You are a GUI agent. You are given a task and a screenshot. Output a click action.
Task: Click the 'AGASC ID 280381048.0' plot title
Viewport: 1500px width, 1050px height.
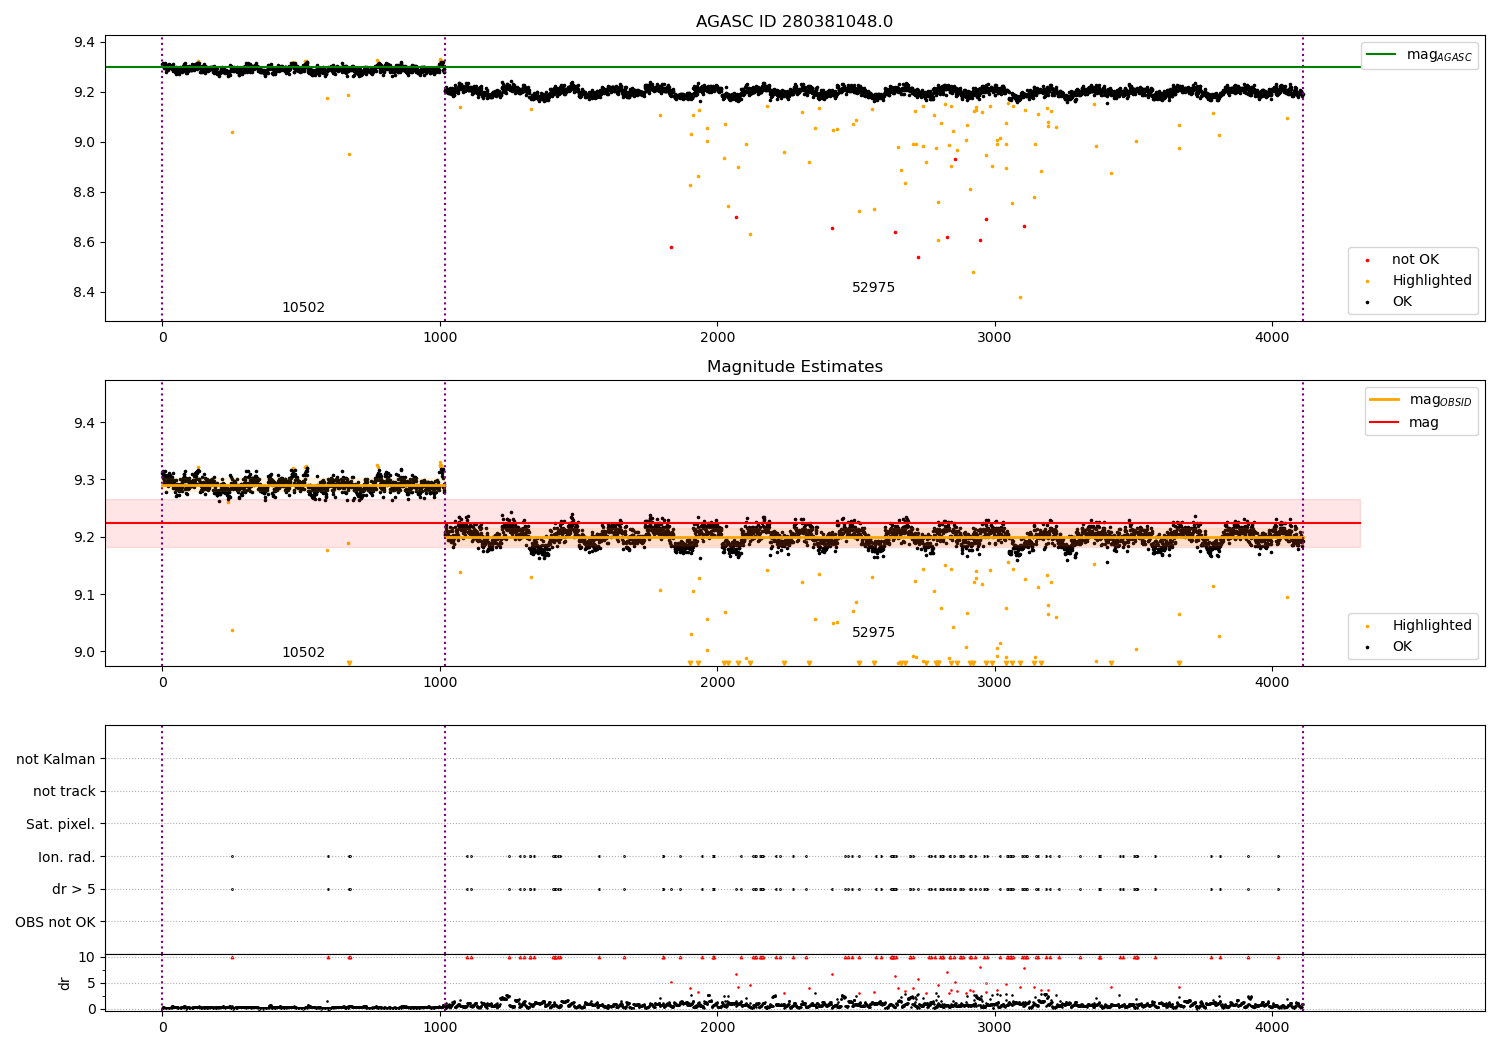(x=794, y=22)
